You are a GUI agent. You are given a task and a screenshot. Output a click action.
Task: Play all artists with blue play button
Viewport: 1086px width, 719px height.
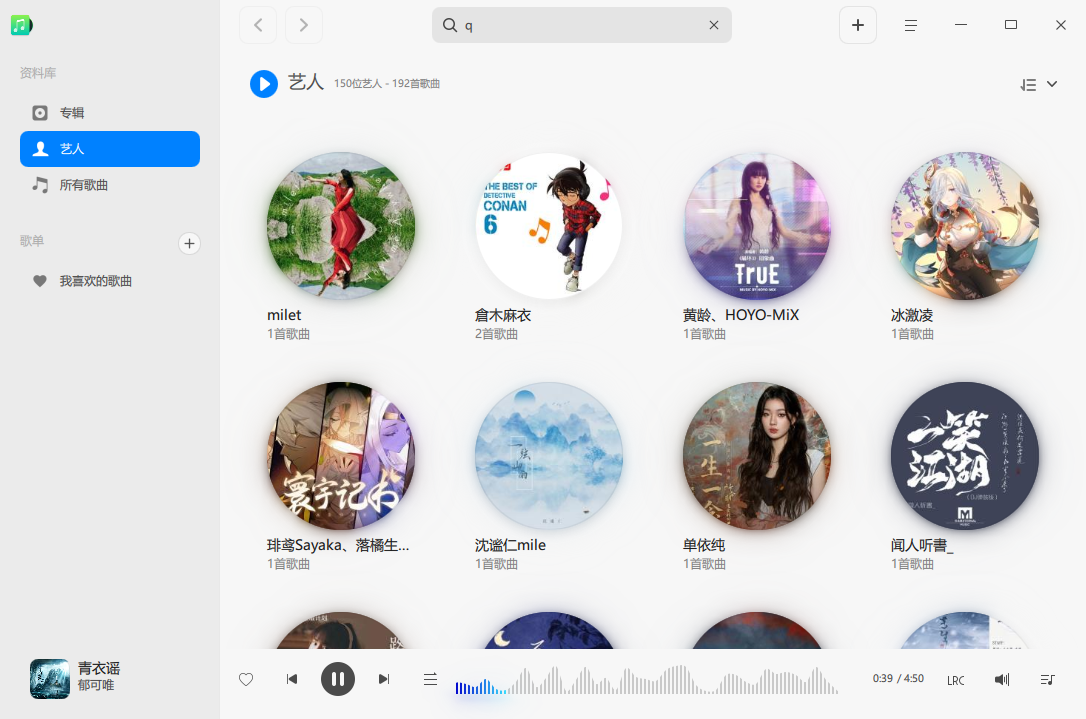[264, 84]
